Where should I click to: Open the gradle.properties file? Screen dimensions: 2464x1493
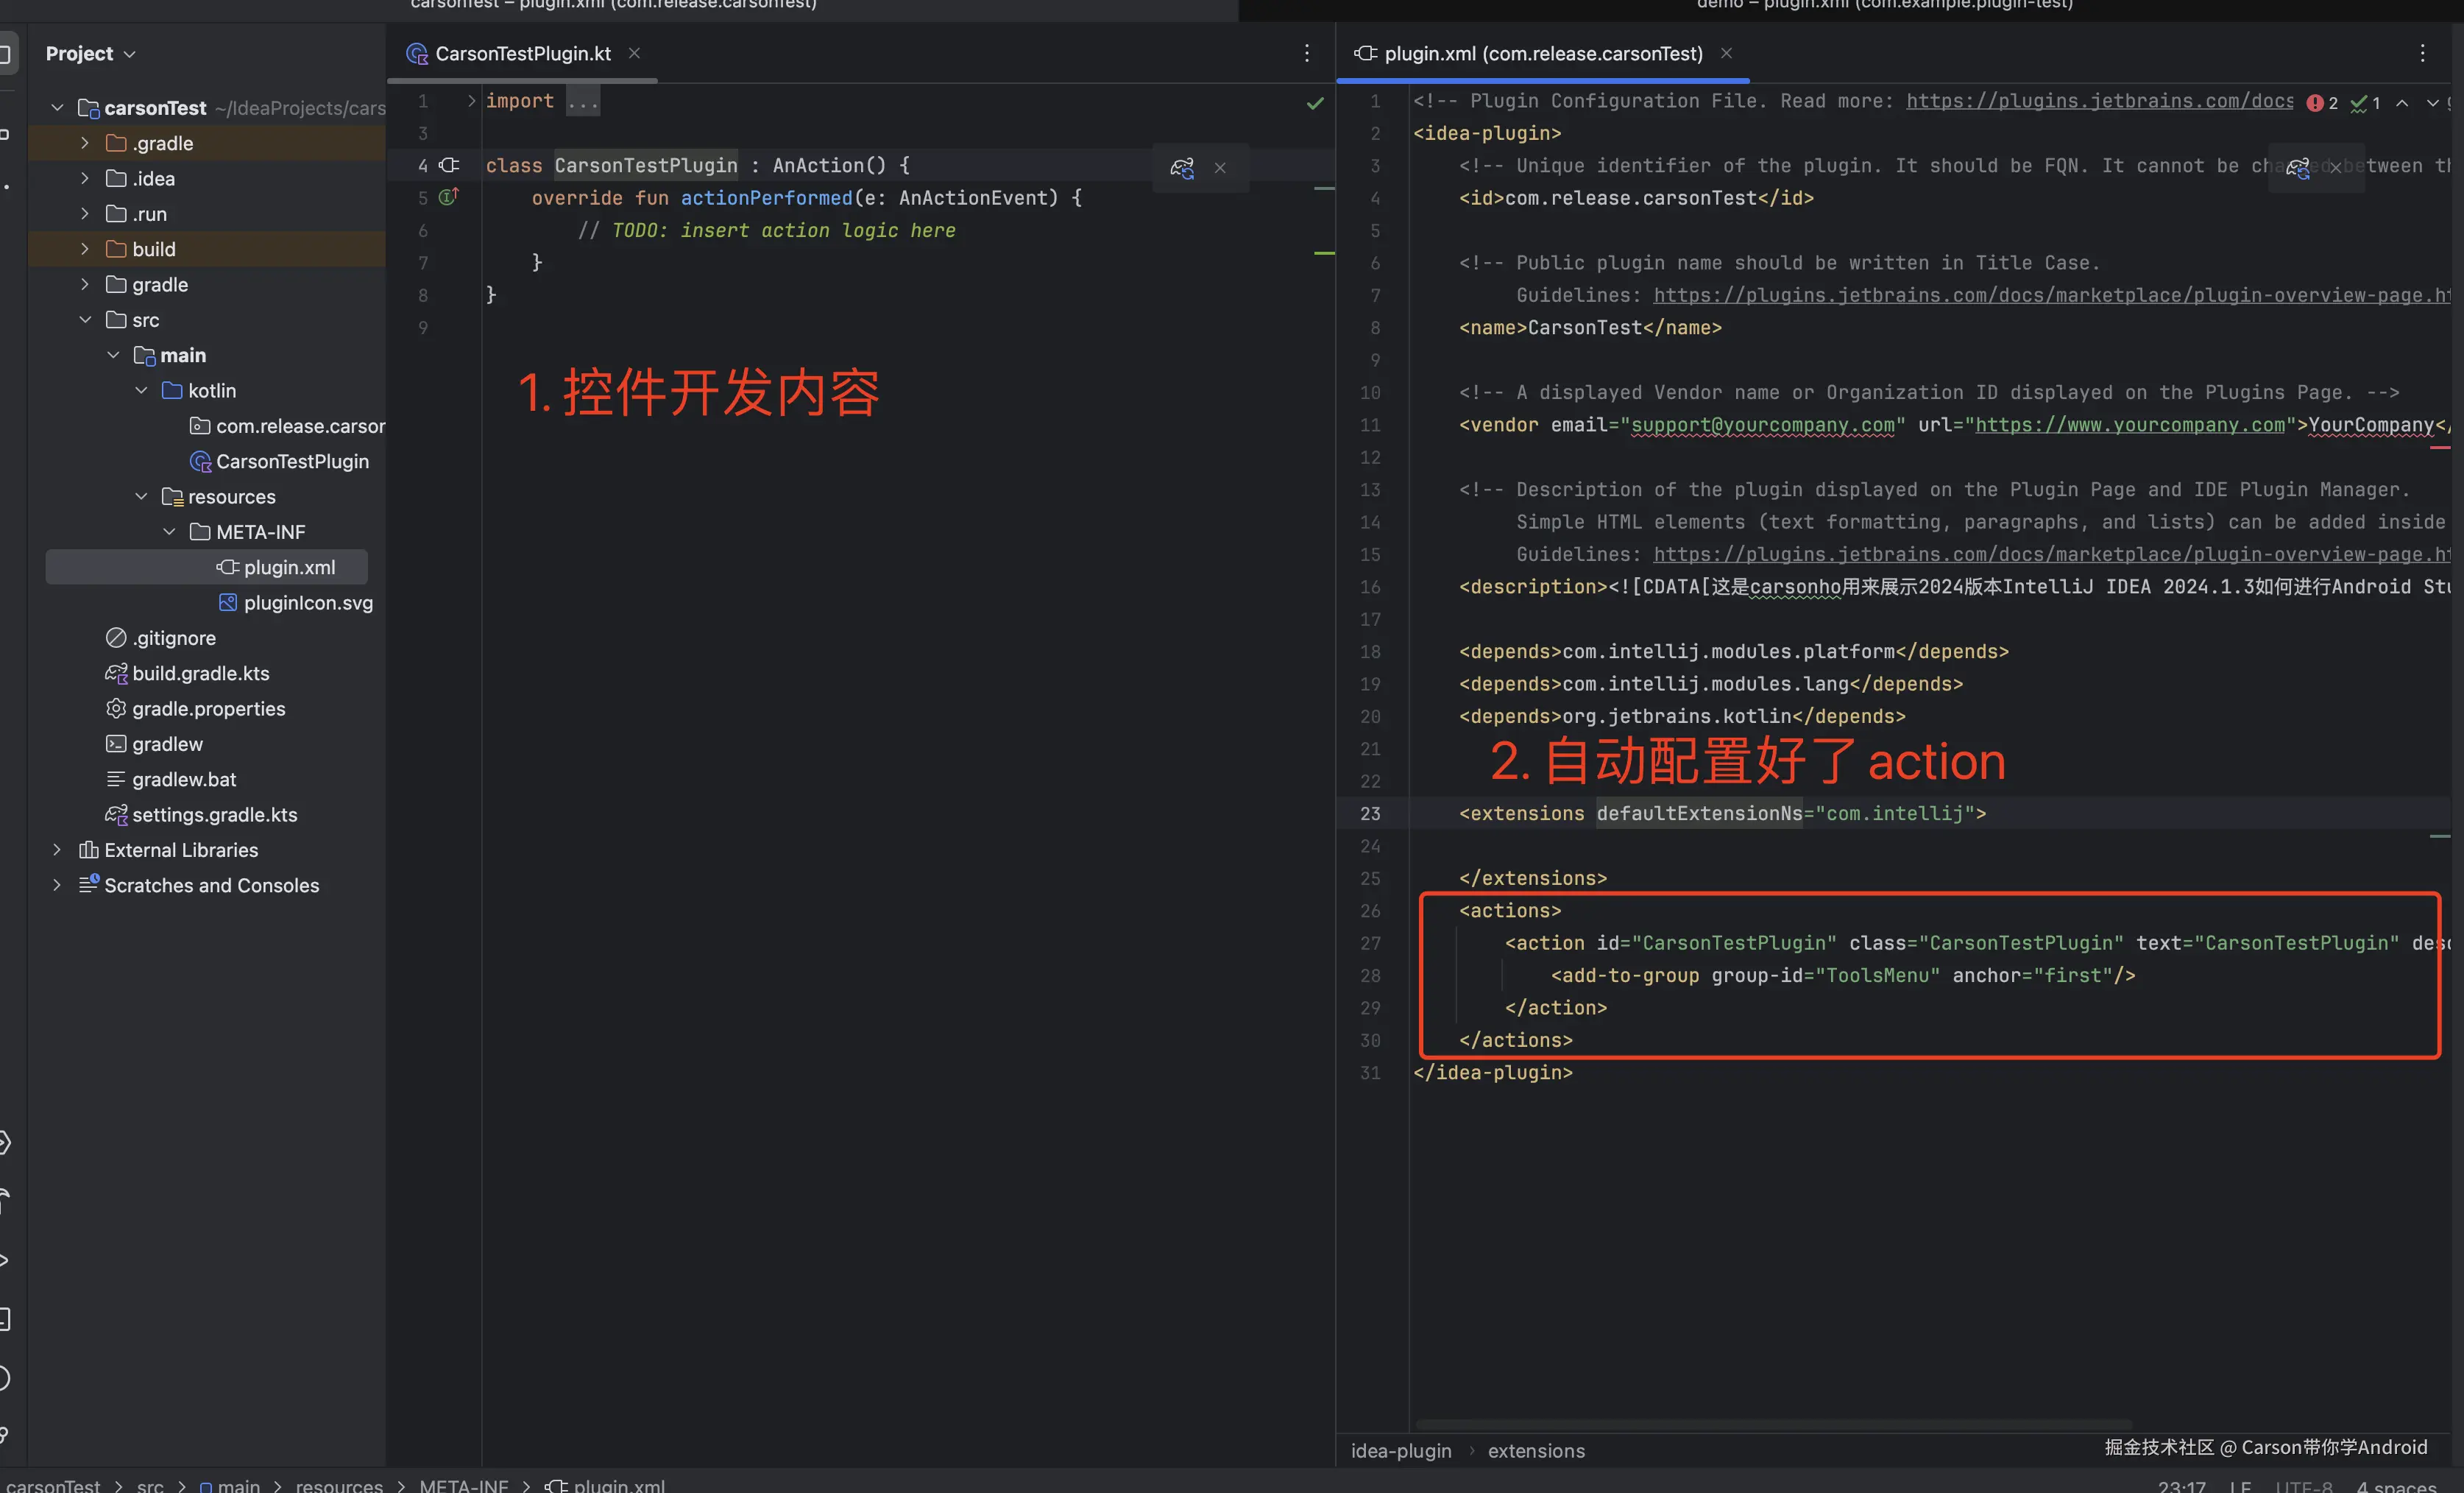point(208,708)
